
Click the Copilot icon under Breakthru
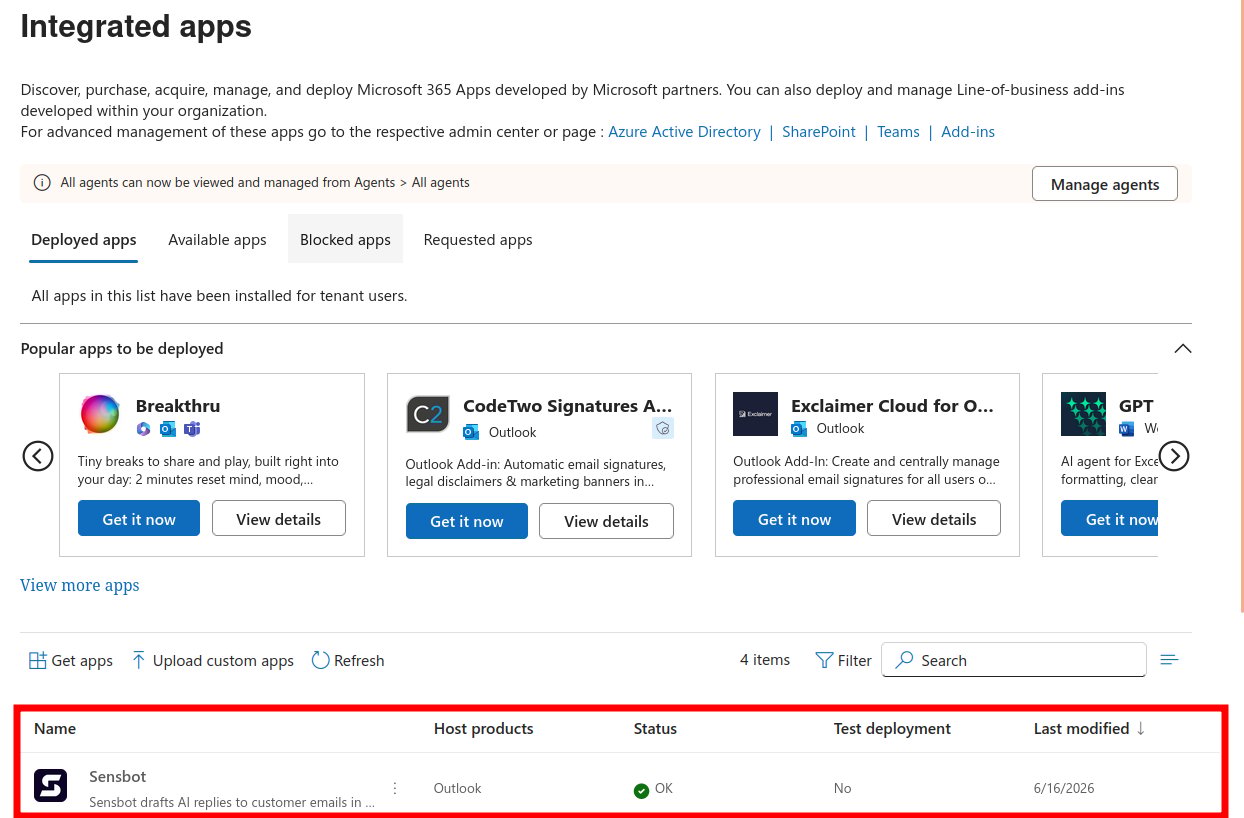click(x=144, y=429)
